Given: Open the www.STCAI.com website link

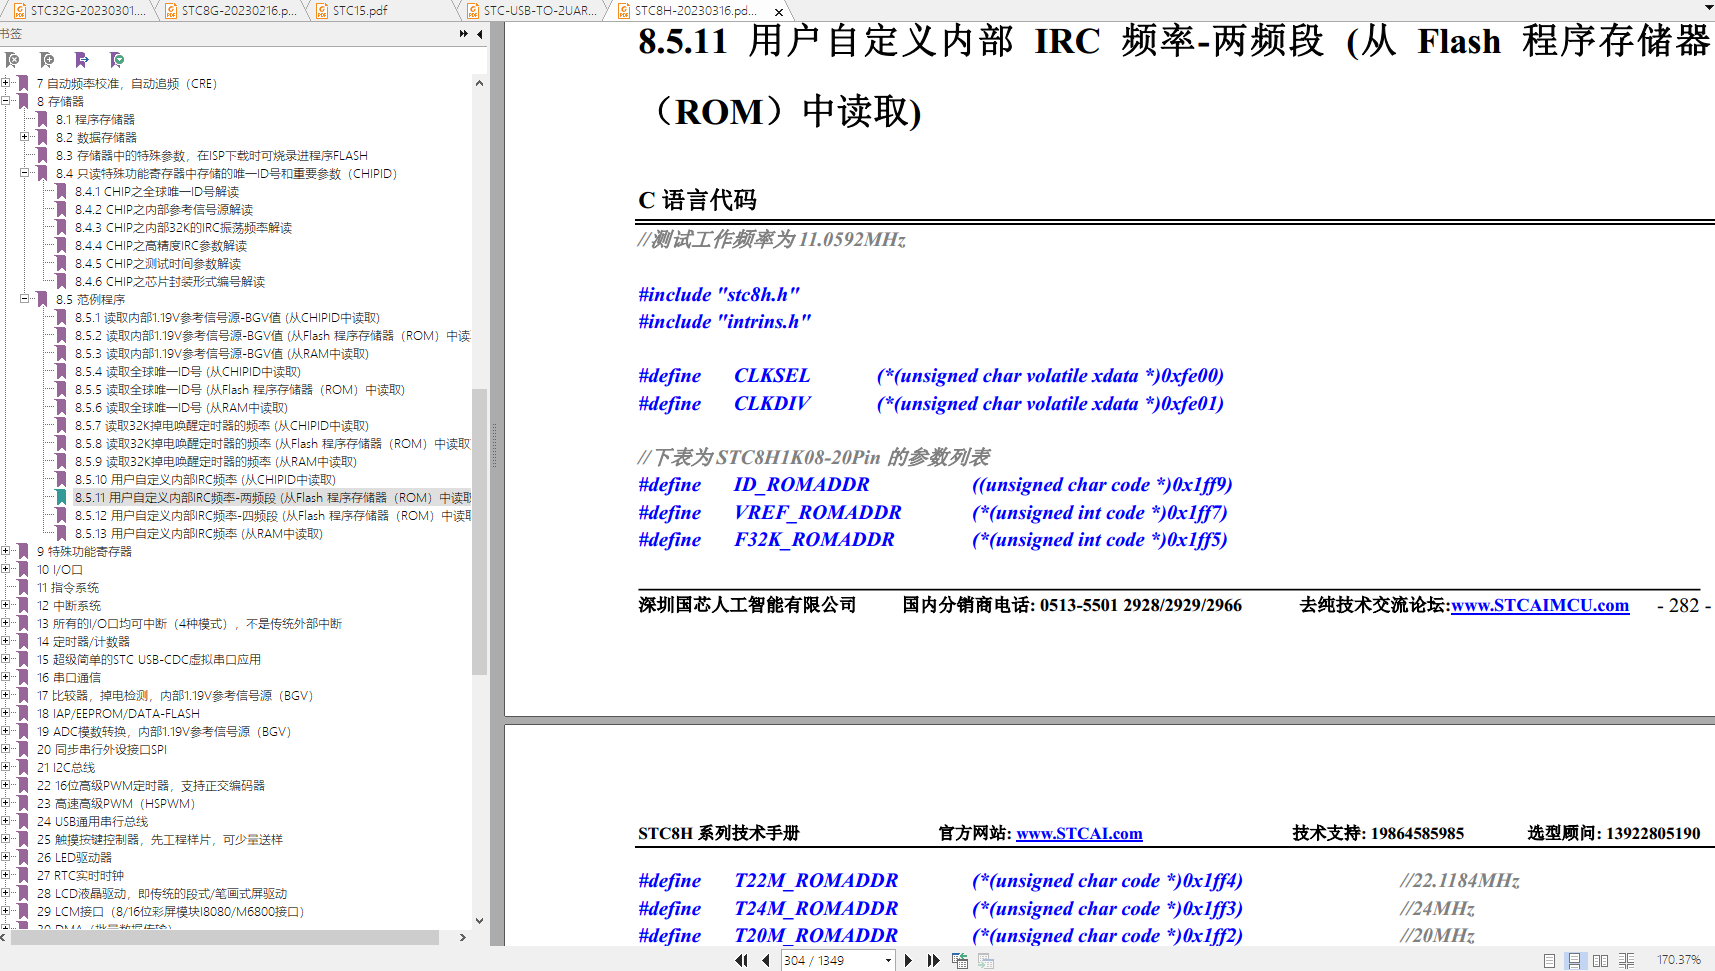Looking at the screenshot, I should (1079, 834).
